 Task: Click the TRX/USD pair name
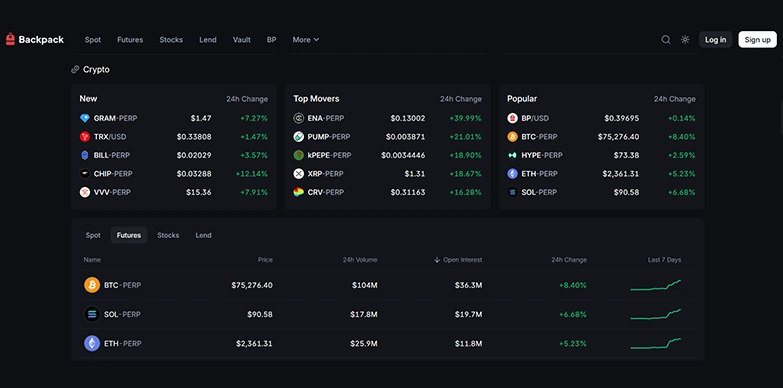click(x=111, y=137)
